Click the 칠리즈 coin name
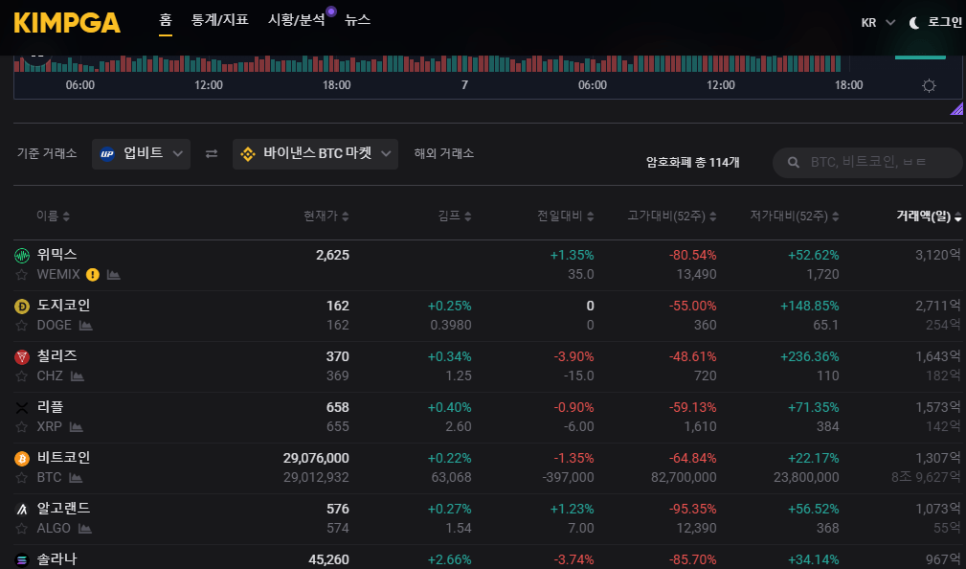This screenshot has height=569, width=966. click(x=57, y=356)
